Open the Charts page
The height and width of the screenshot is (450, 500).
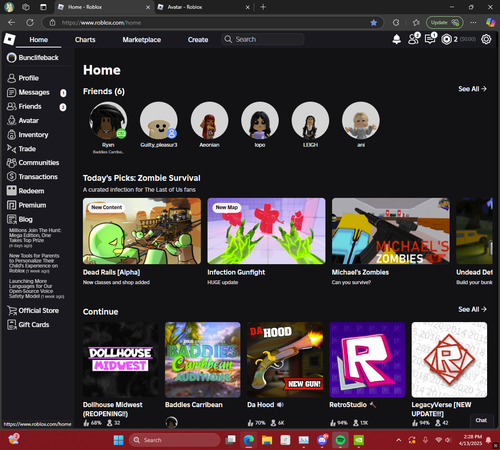(x=85, y=40)
